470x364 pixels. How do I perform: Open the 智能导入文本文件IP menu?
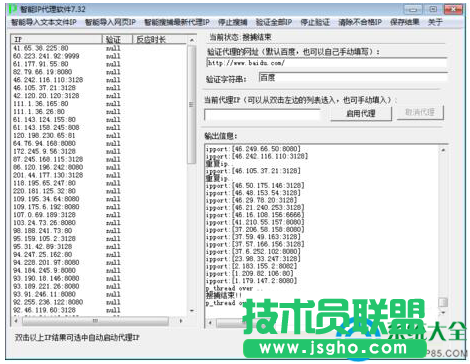(x=44, y=22)
